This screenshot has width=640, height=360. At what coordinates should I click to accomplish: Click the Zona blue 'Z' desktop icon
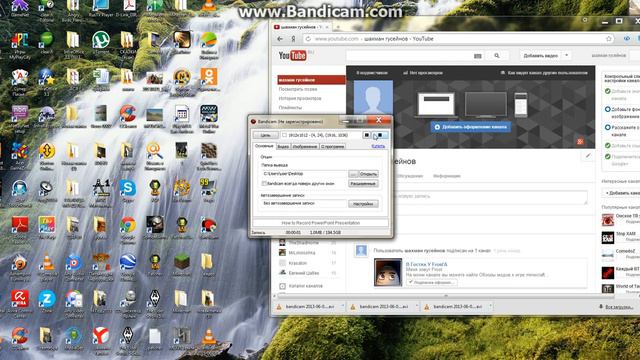47,299
